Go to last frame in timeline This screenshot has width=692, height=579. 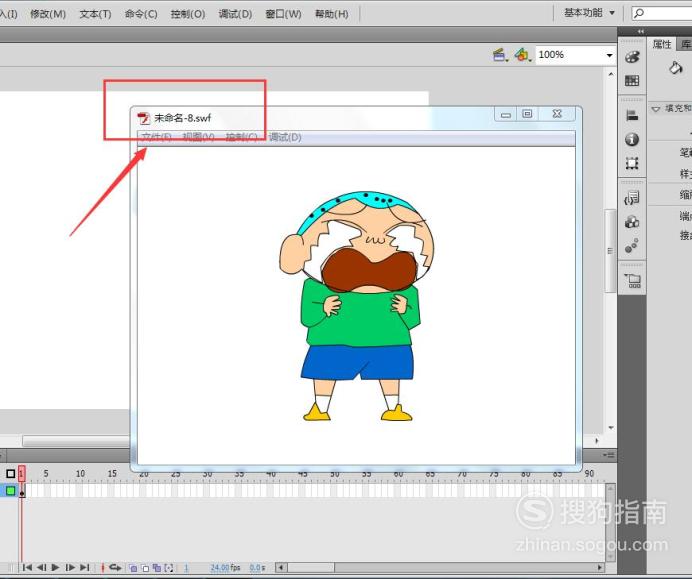click(85, 567)
